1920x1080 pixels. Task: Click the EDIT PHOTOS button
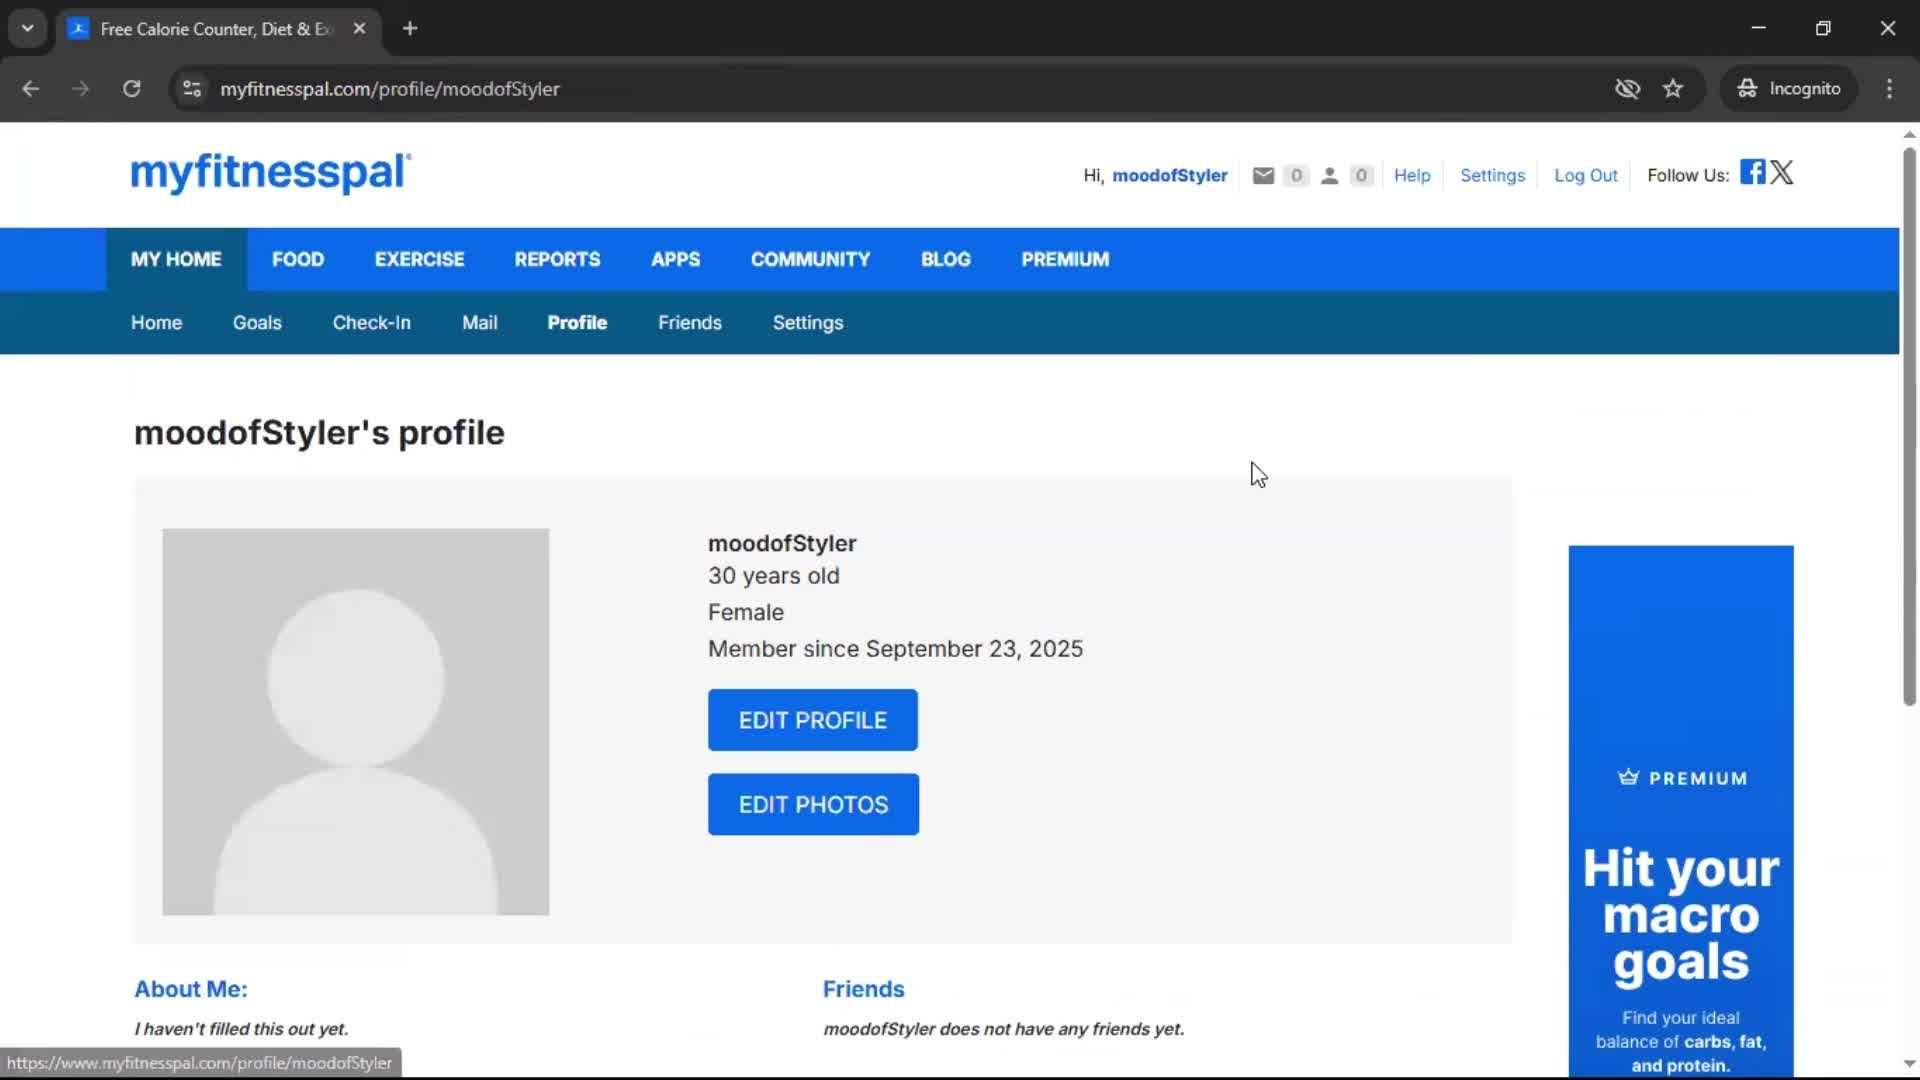(x=813, y=805)
